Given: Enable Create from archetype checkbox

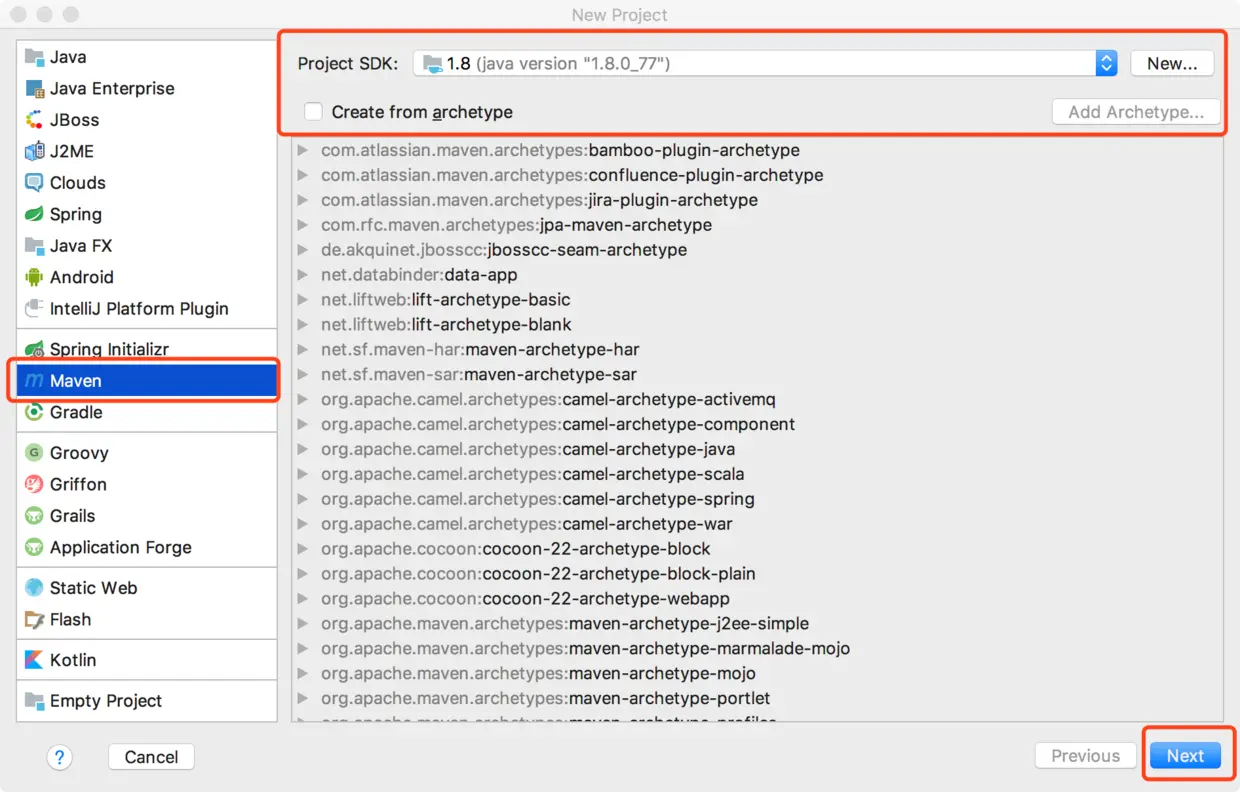Looking at the screenshot, I should 314,112.
